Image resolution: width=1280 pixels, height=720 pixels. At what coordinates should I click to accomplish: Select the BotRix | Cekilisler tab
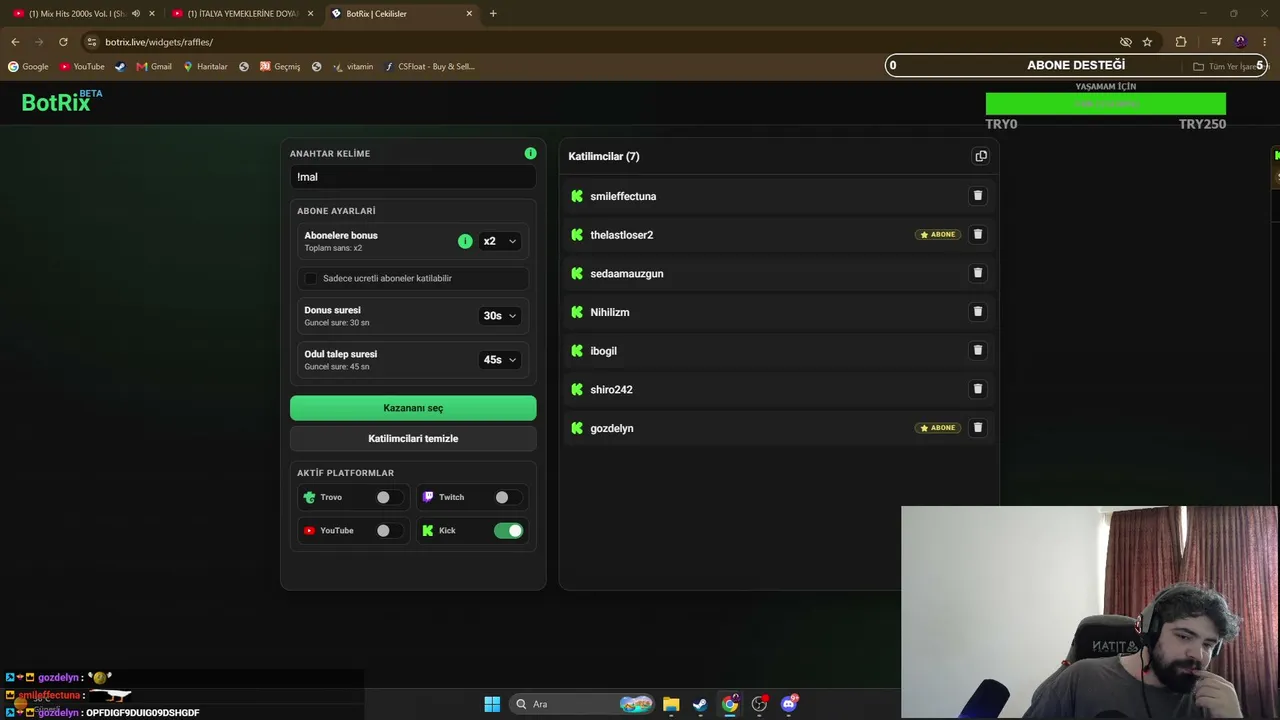click(x=401, y=14)
